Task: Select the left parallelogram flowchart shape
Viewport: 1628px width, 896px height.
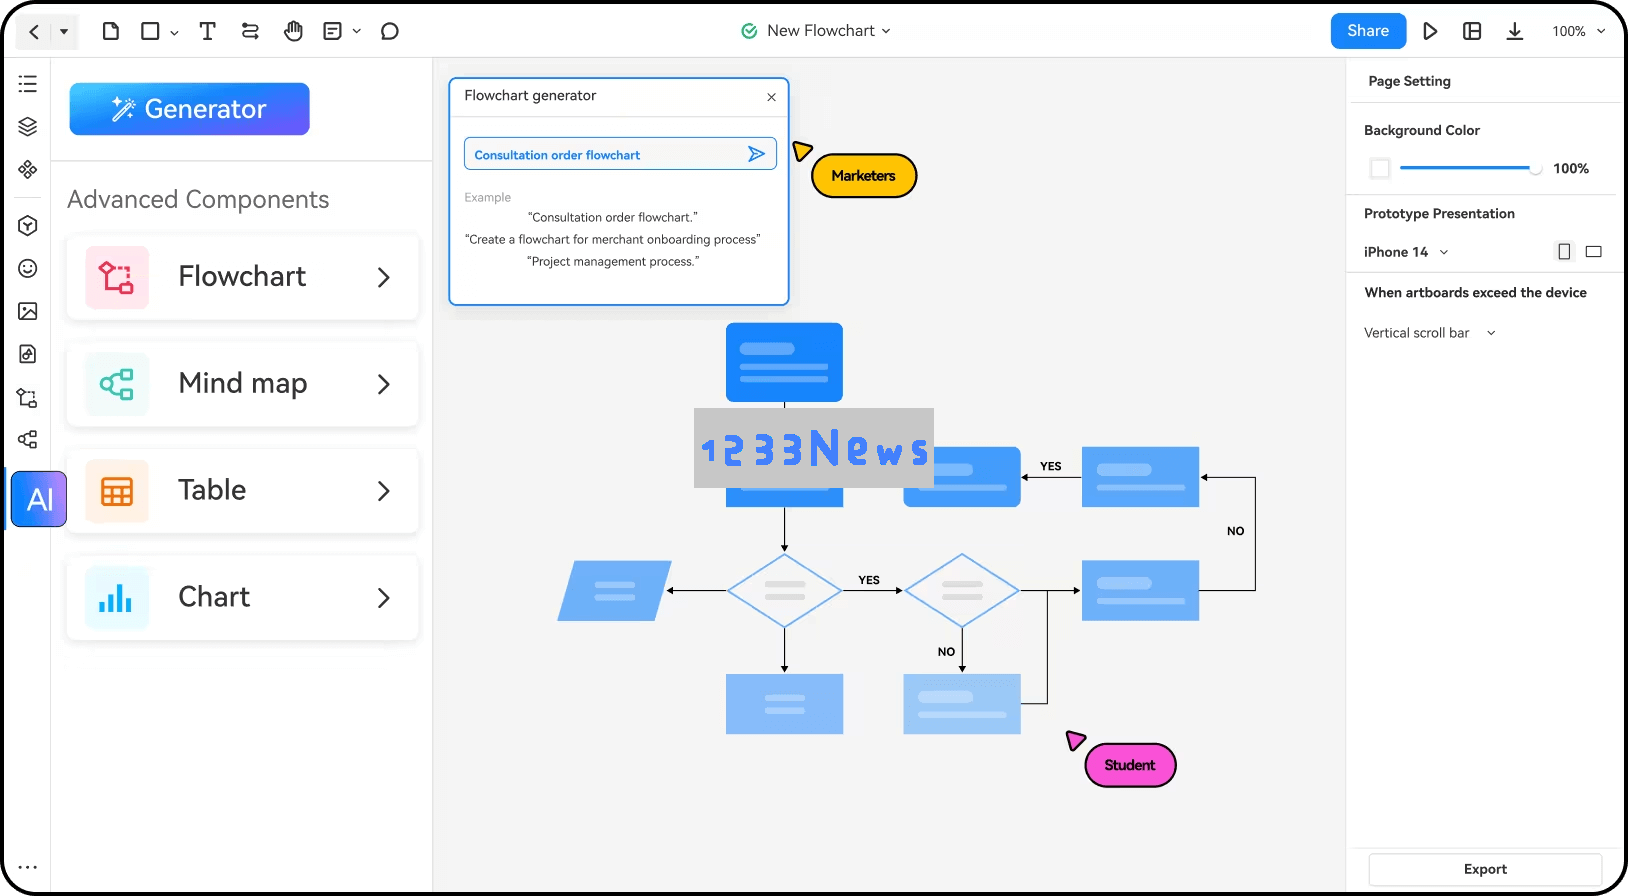Action: 614,591
